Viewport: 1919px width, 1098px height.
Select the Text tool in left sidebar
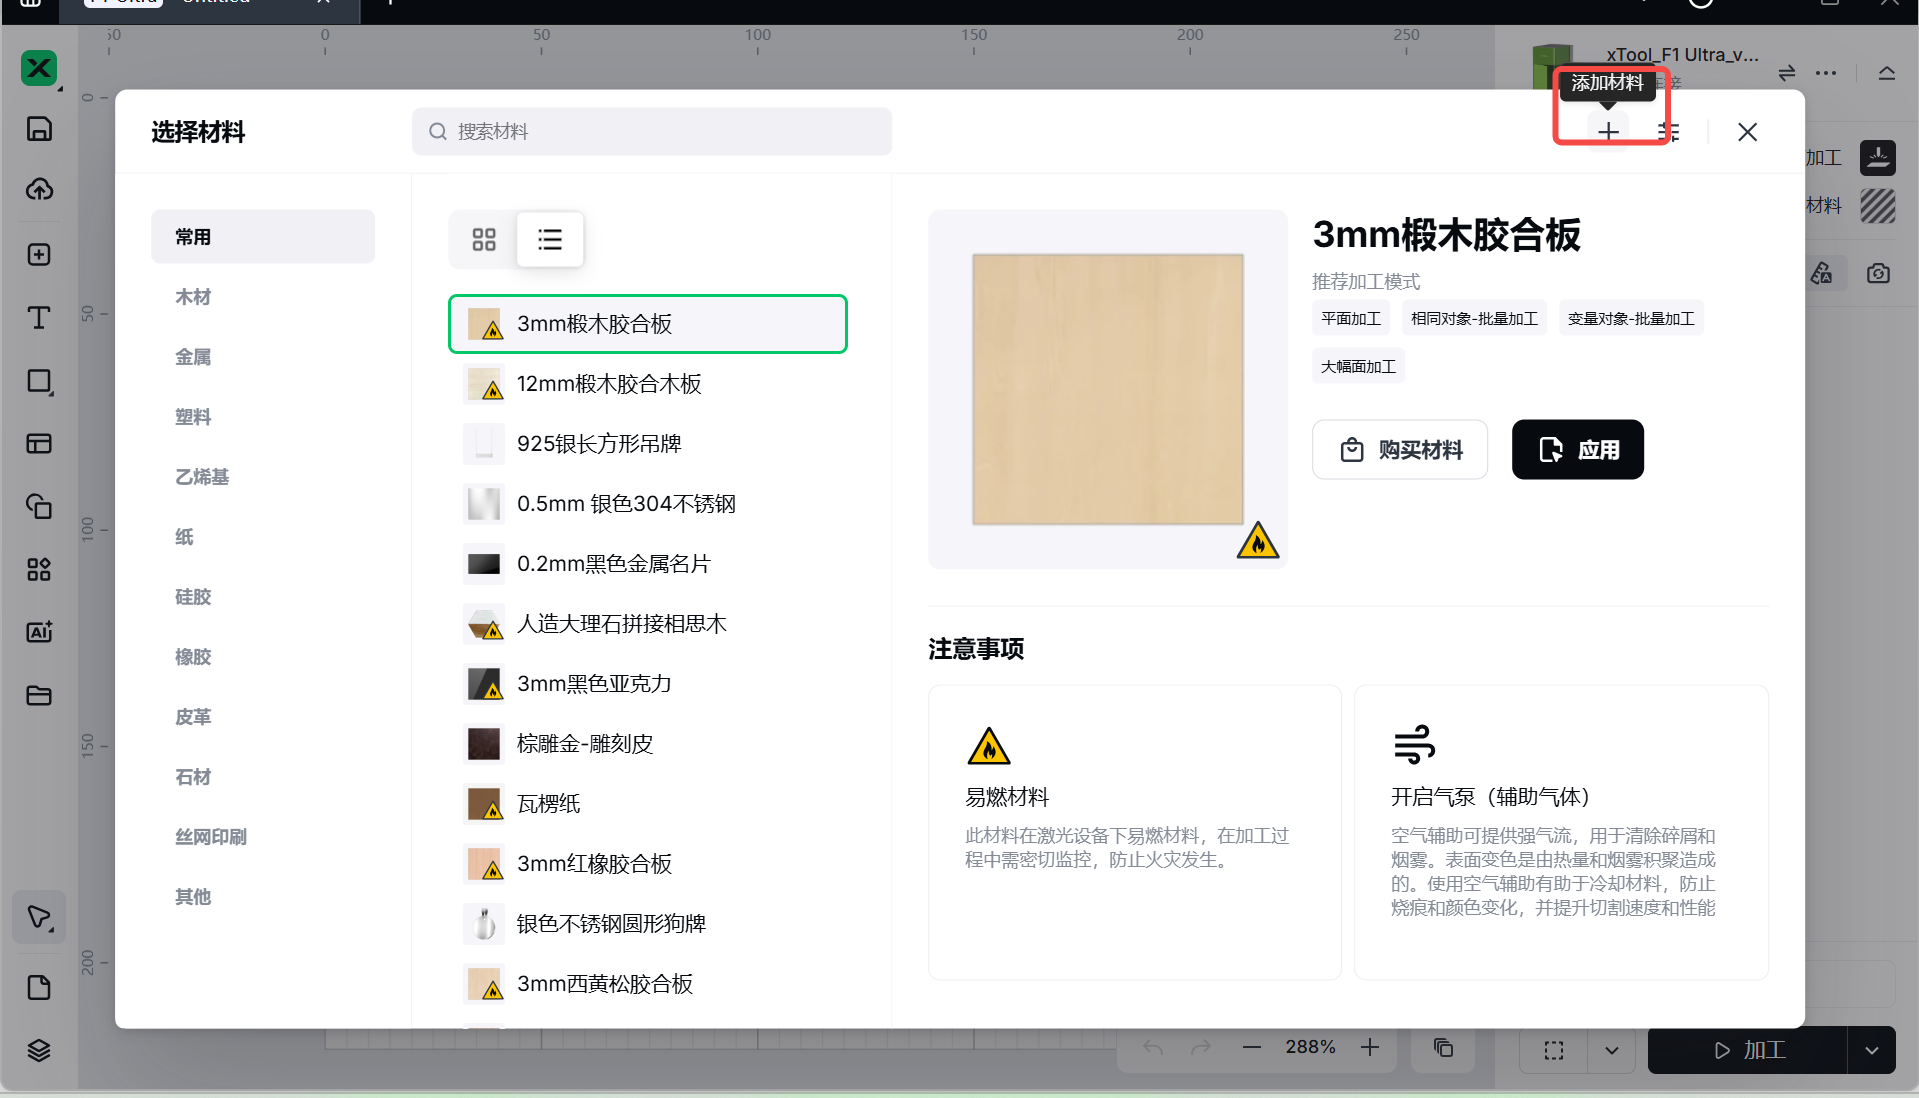(39, 318)
